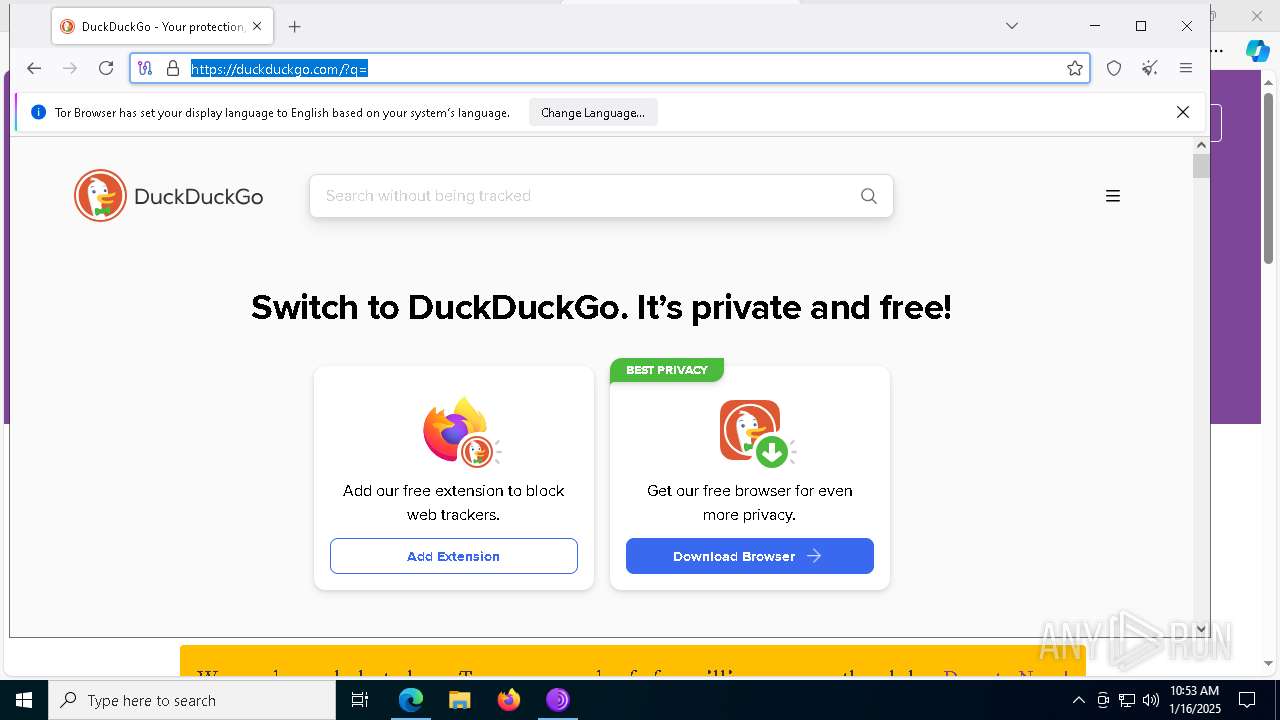Go back with the browser back arrow
The width and height of the screenshot is (1280, 720).
tap(34, 68)
